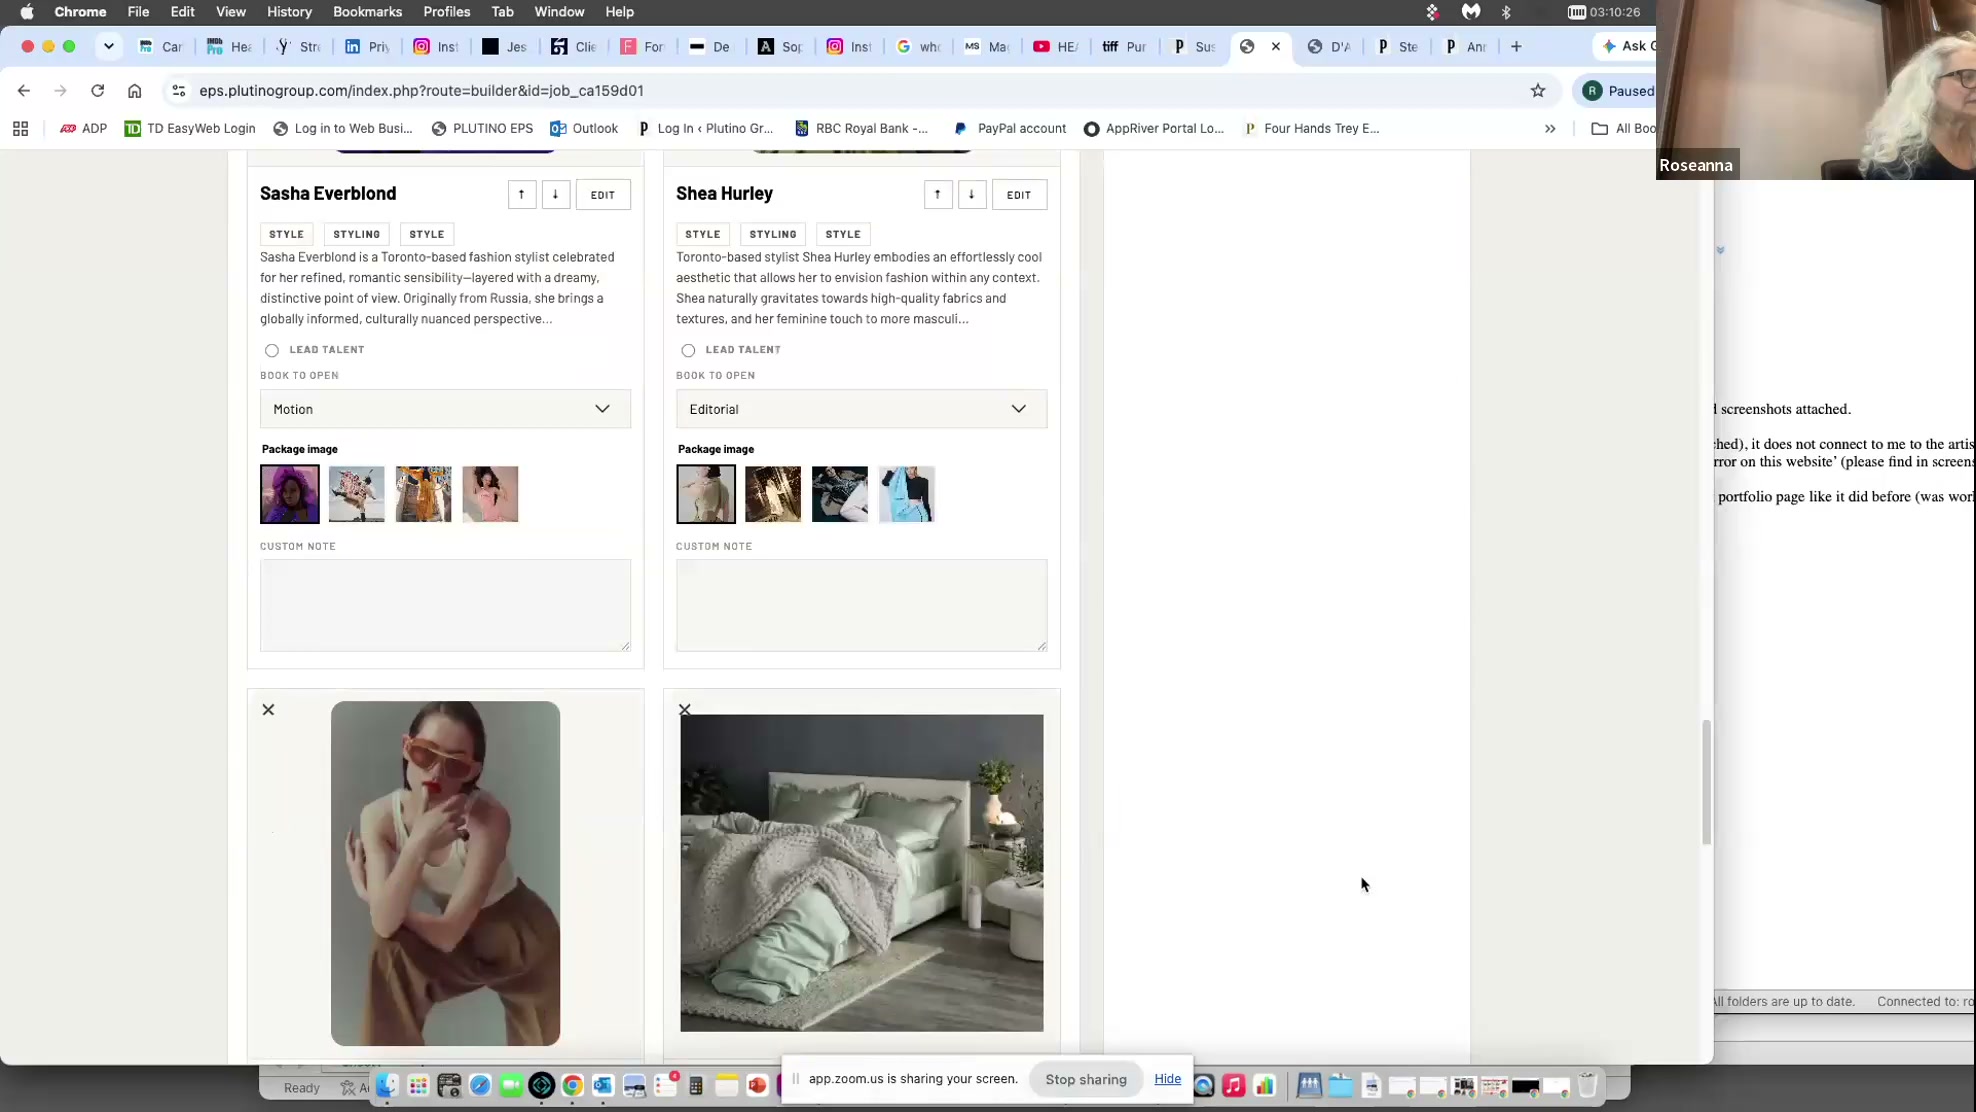
Task: Move Shea Hurley card down
Action: tap(971, 194)
